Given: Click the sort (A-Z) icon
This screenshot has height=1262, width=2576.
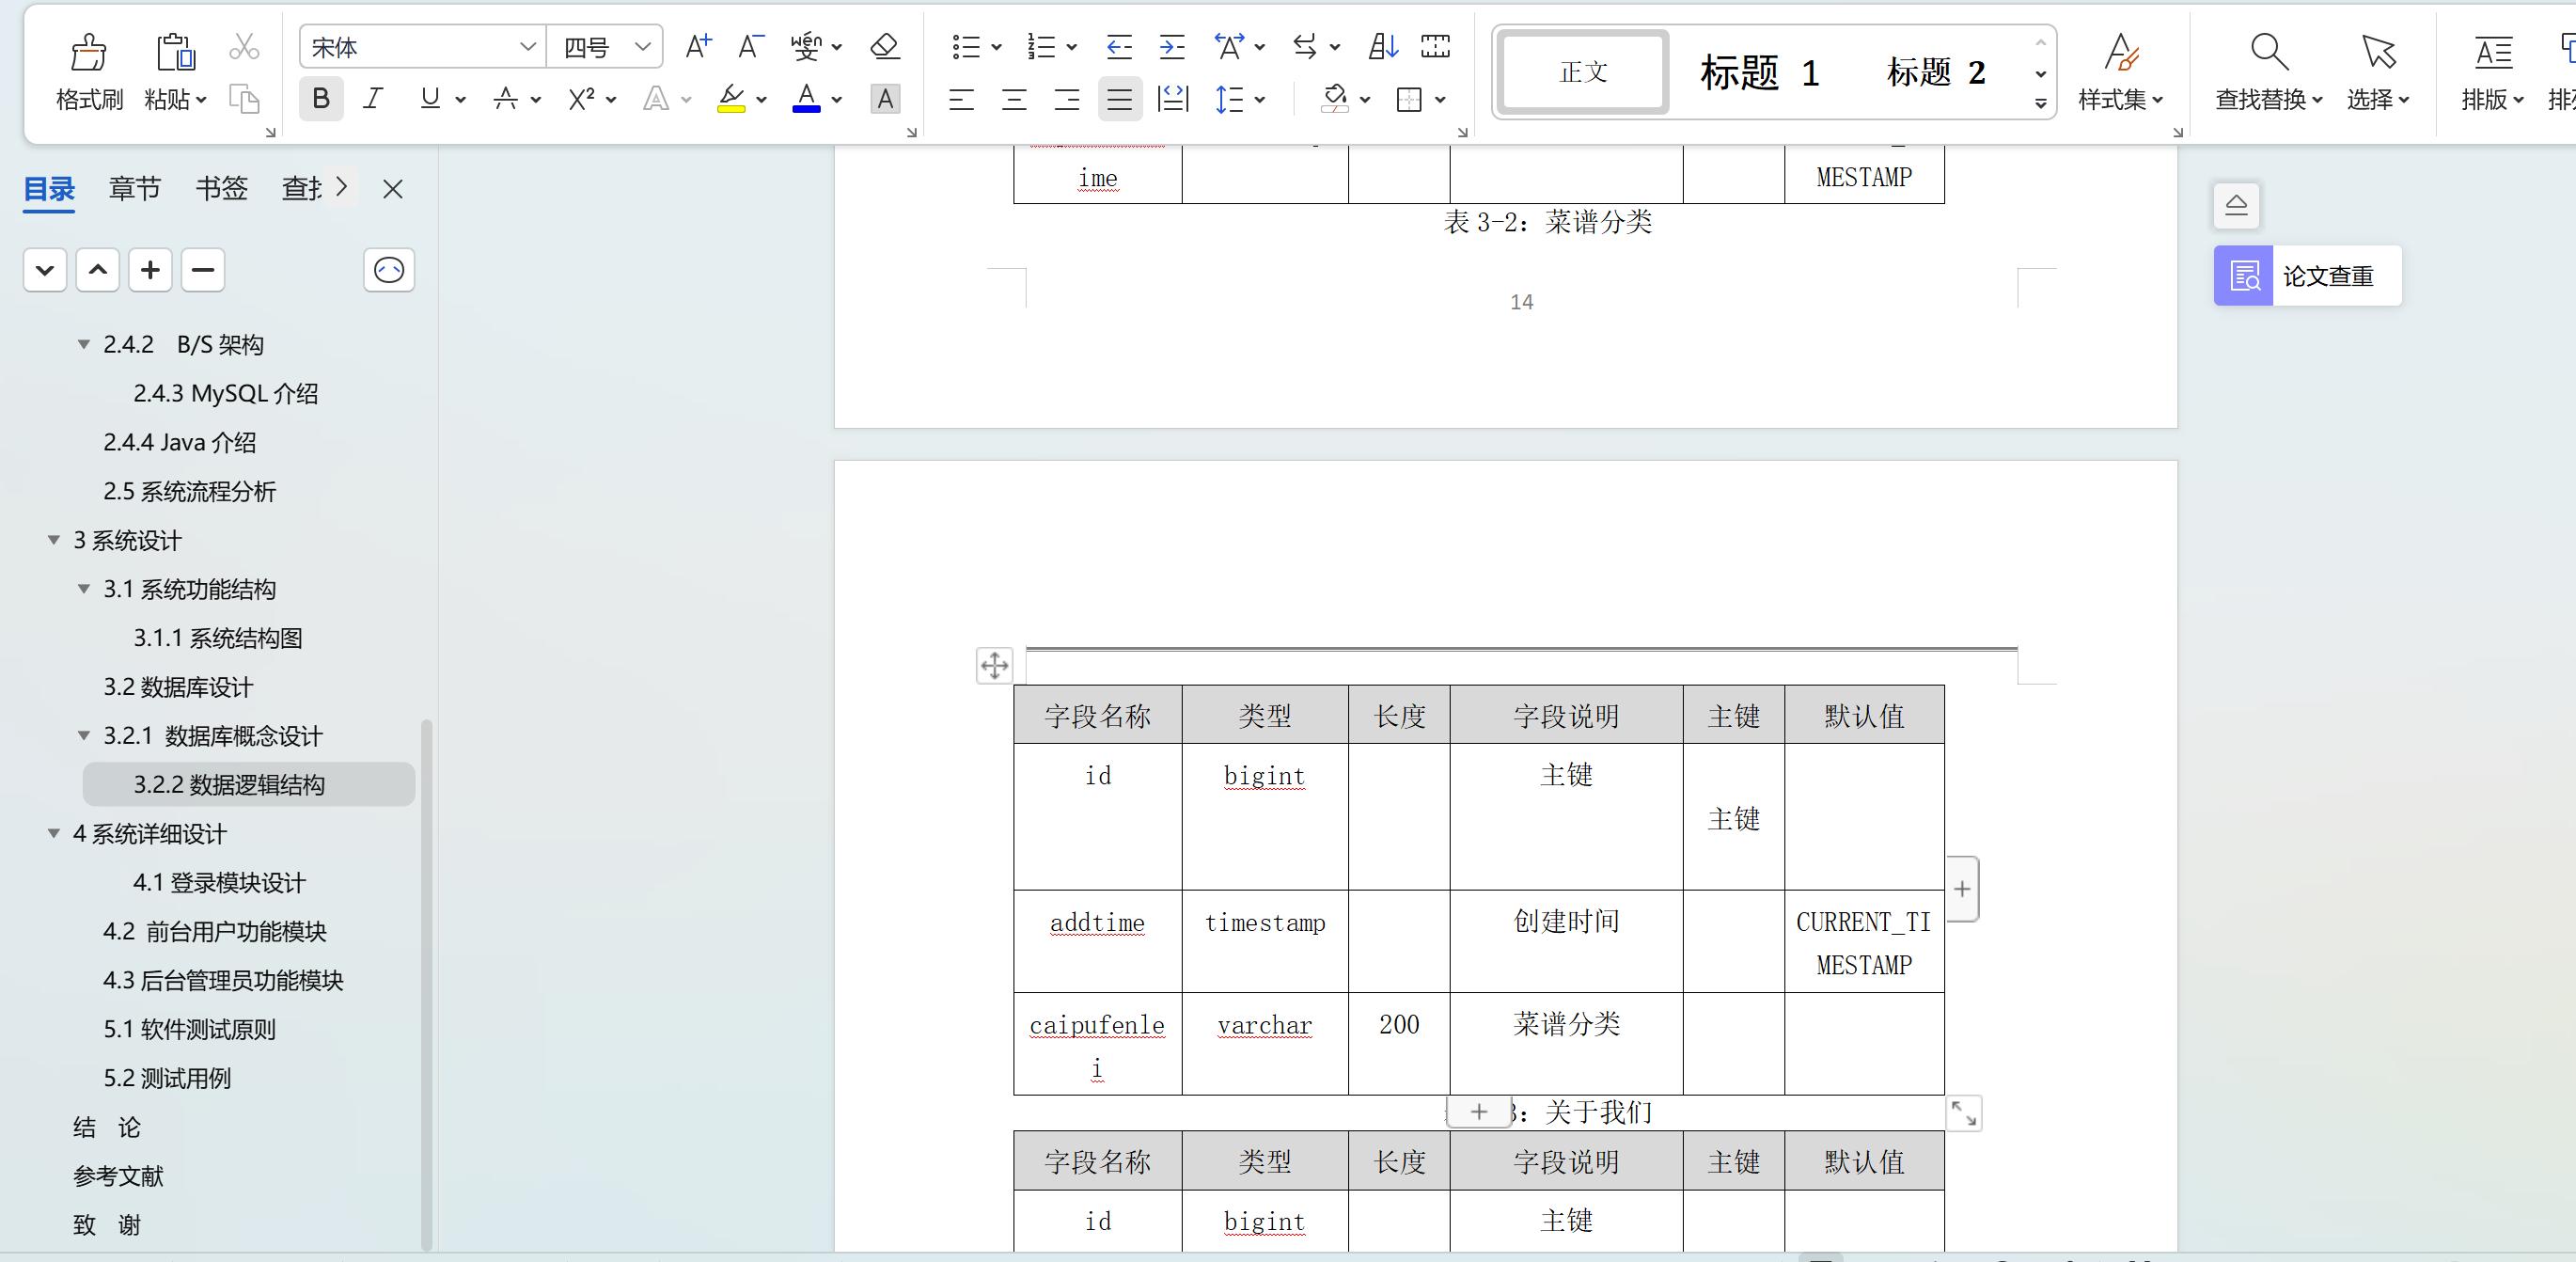Looking at the screenshot, I should point(1382,47).
